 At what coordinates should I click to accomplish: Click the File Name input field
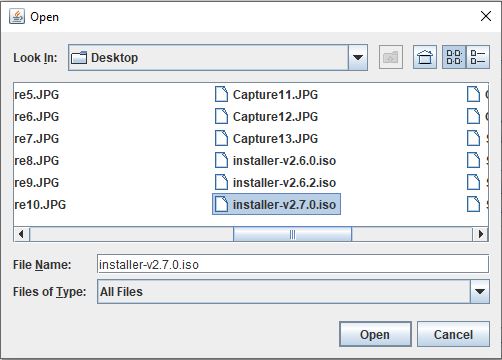click(x=293, y=264)
